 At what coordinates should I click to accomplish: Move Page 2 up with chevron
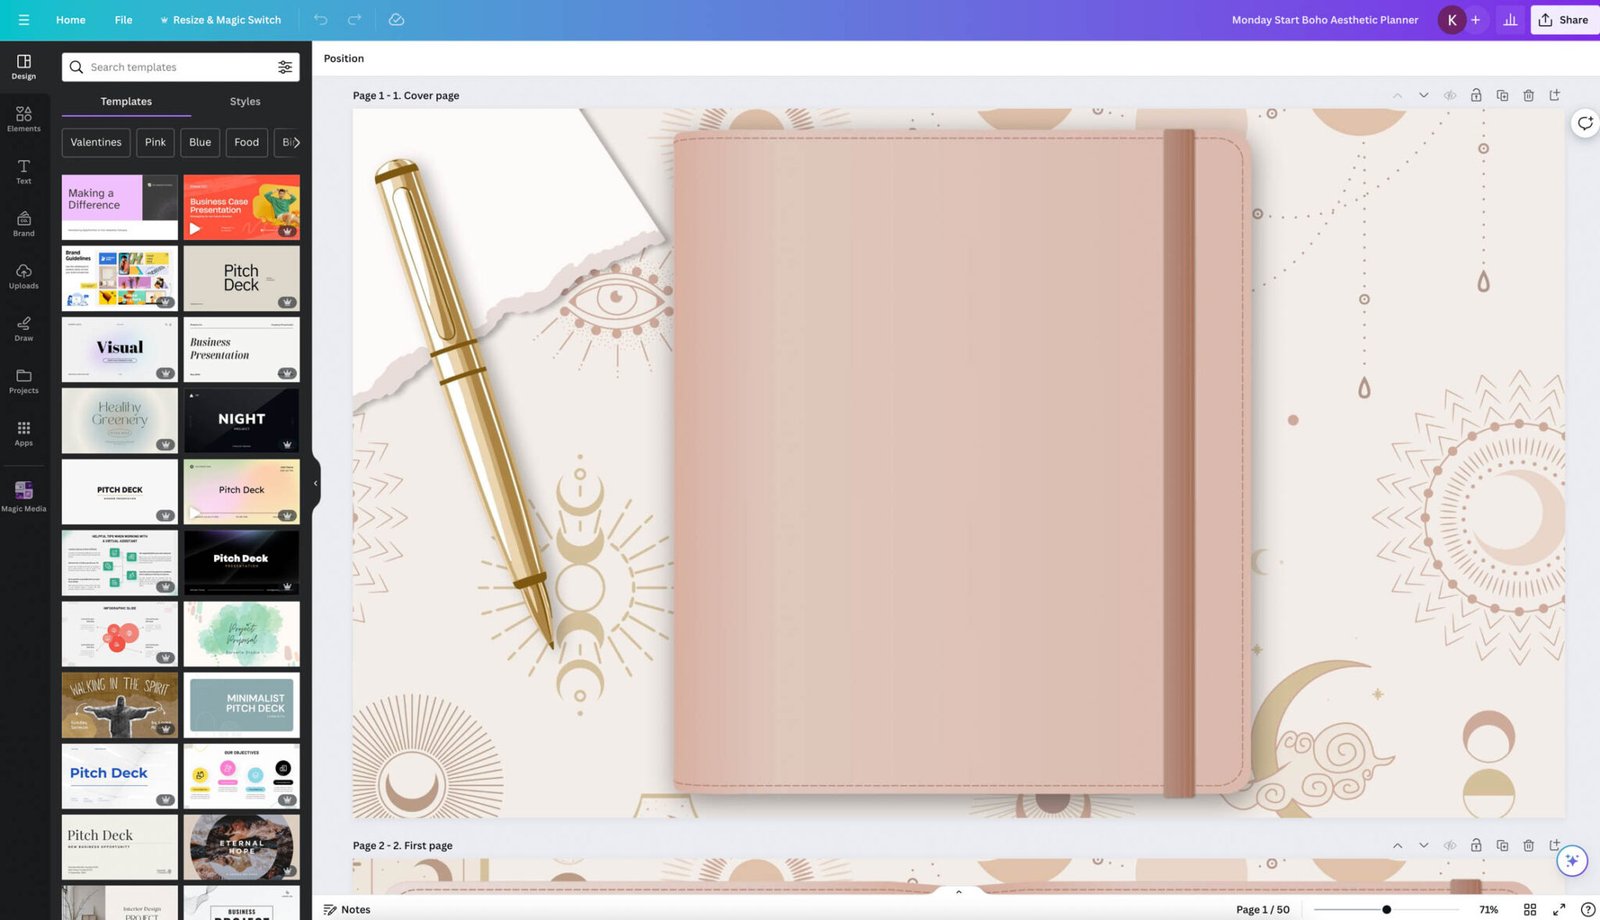point(1397,846)
